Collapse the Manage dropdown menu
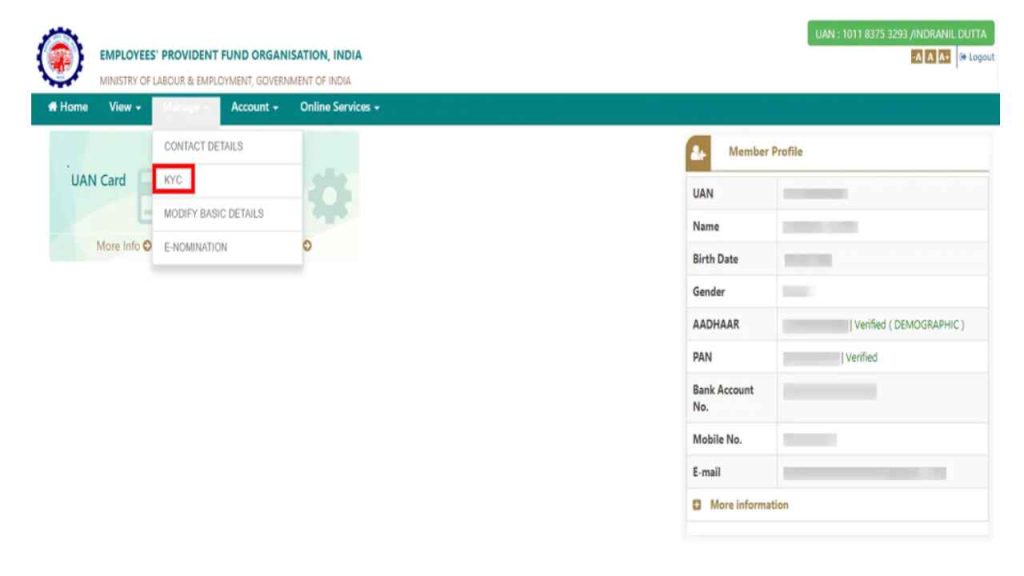 point(186,108)
